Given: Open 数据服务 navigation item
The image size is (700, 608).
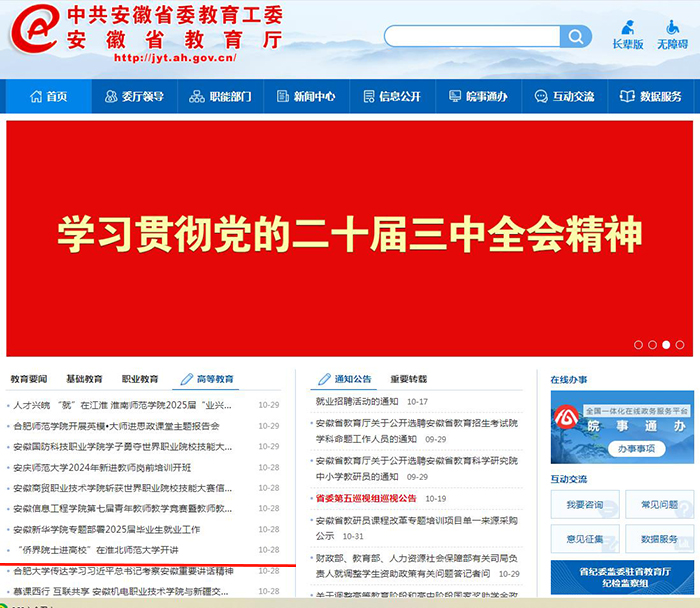Looking at the screenshot, I should (x=650, y=97).
